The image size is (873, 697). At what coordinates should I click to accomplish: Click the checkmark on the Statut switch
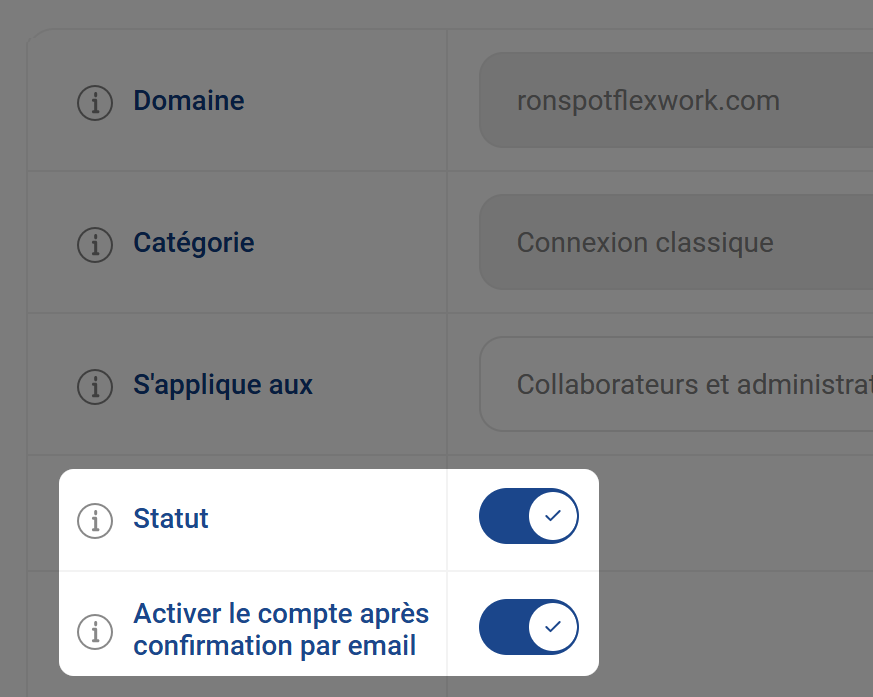click(549, 516)
